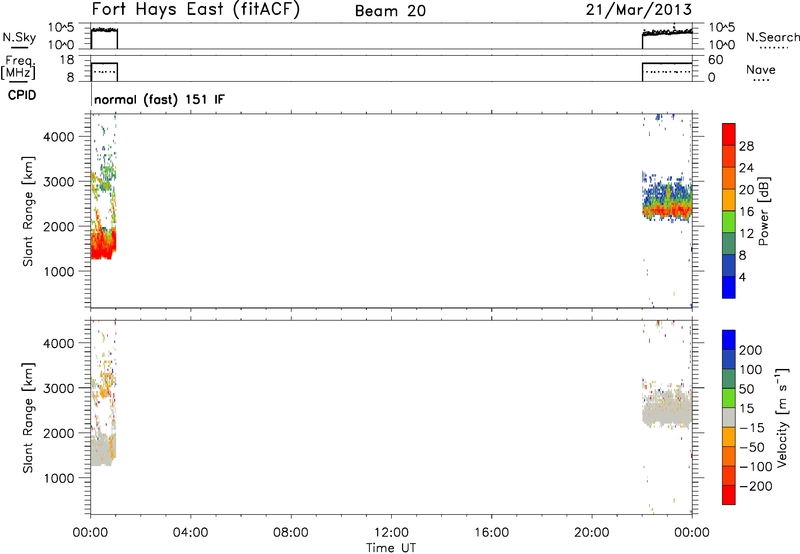Click the gray segment of the velocity colorbar
The height and width of the screenshot is (554, 800).
729,417
